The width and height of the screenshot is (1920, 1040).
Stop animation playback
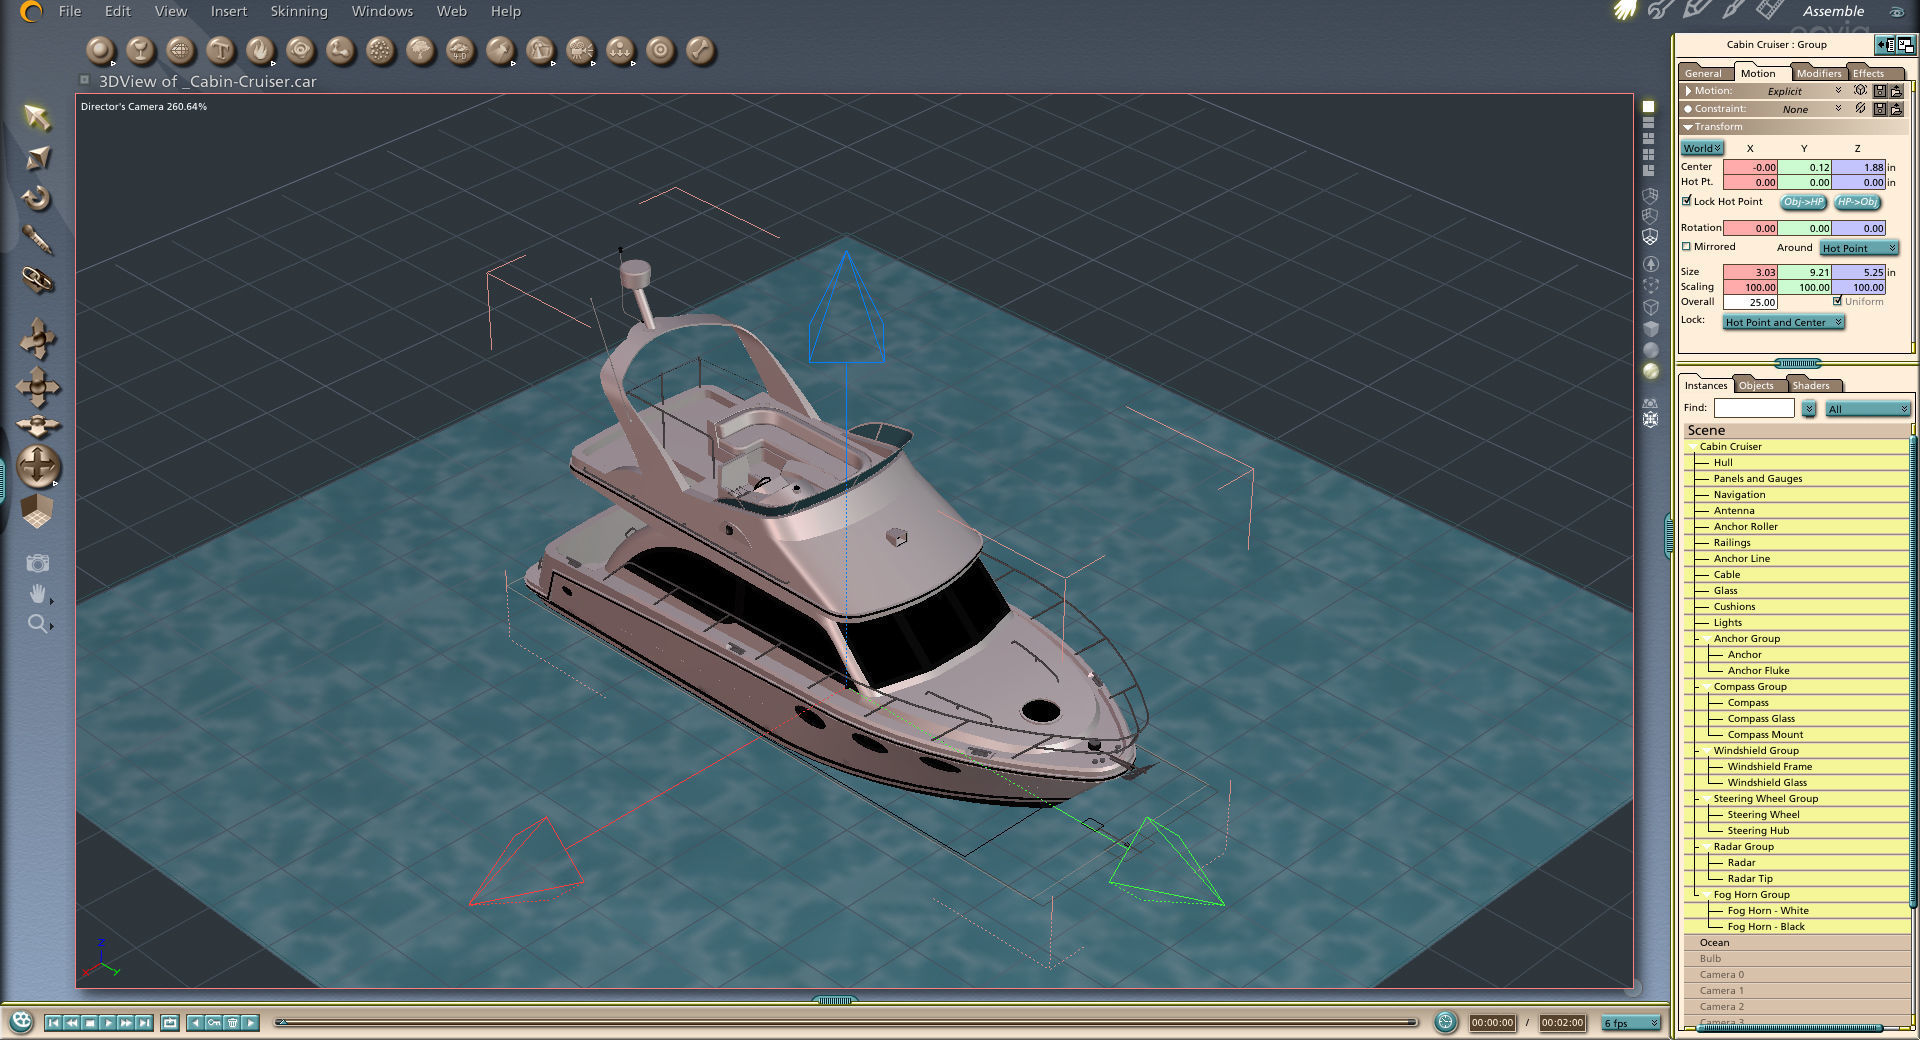pyautogui.click(x=90, y=1023)
